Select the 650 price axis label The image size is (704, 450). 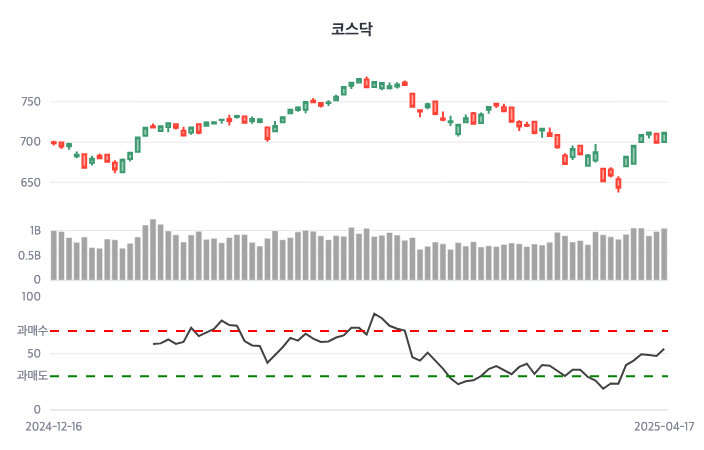28,183
